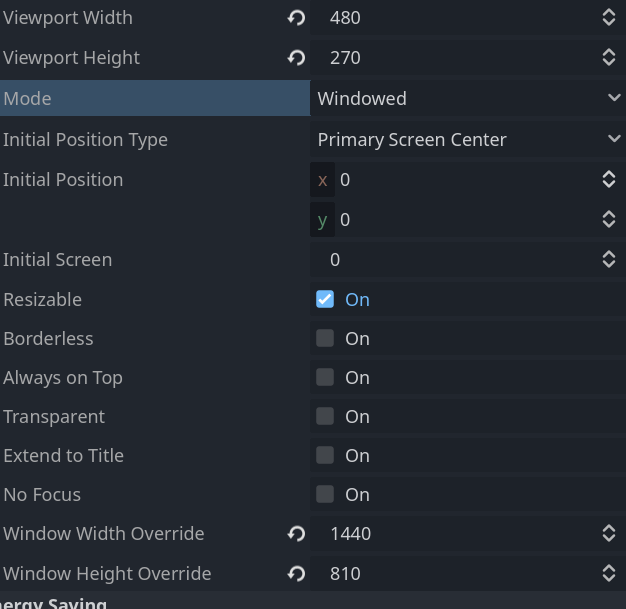The width and height of the screenshot is (626, 609).
Task: Revert Window Width Override to default
Action: coord(296,534)
